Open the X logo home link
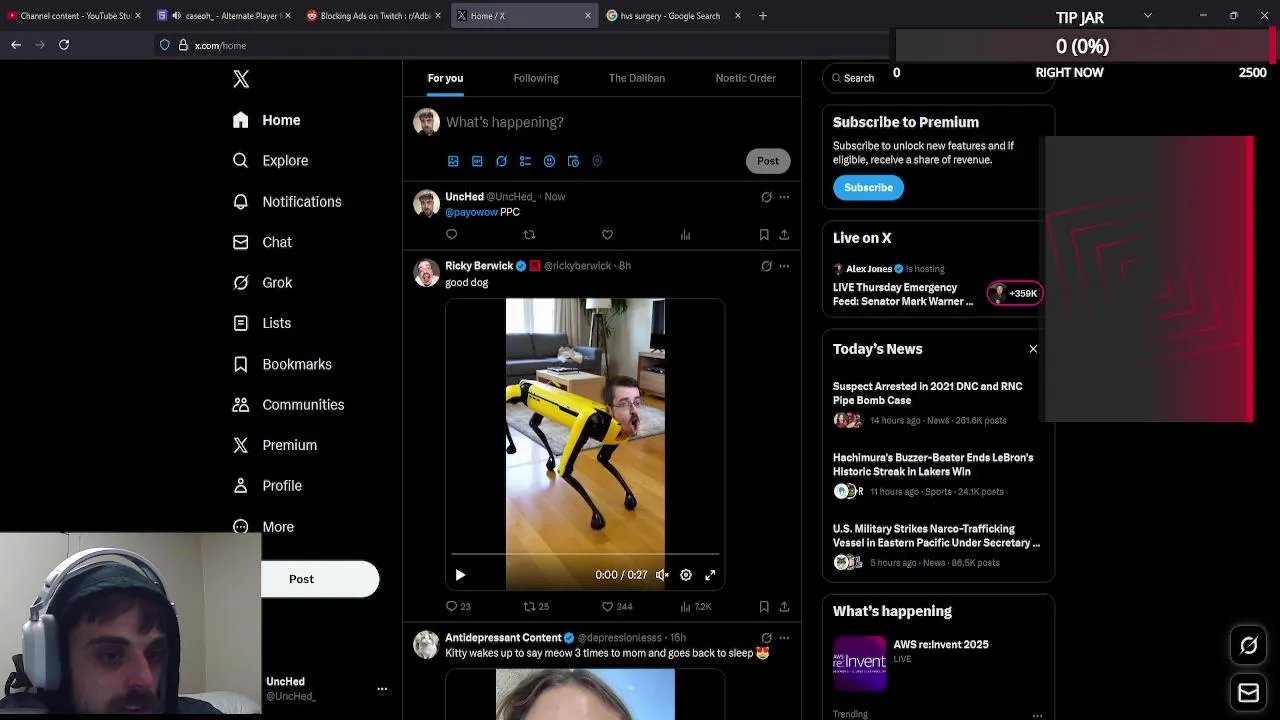This screenshot has height=720, width=1280. [241, 79]
